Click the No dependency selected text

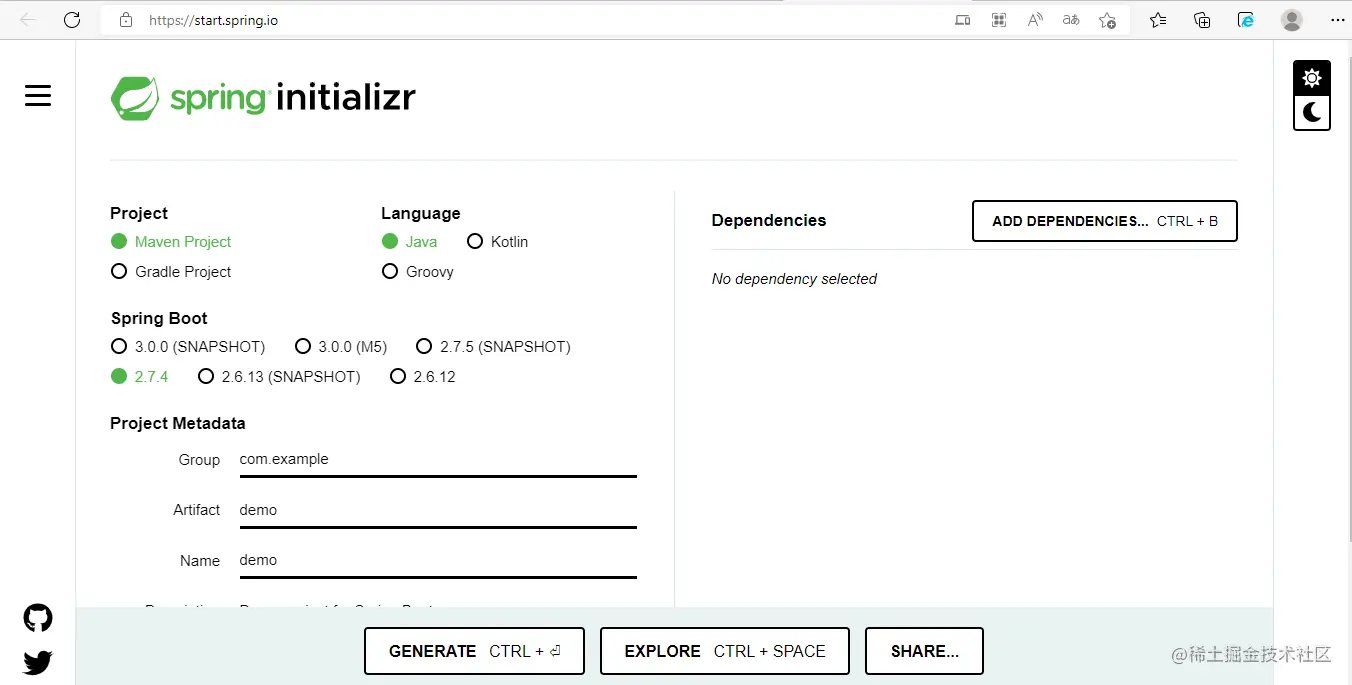tap(794, 279)
